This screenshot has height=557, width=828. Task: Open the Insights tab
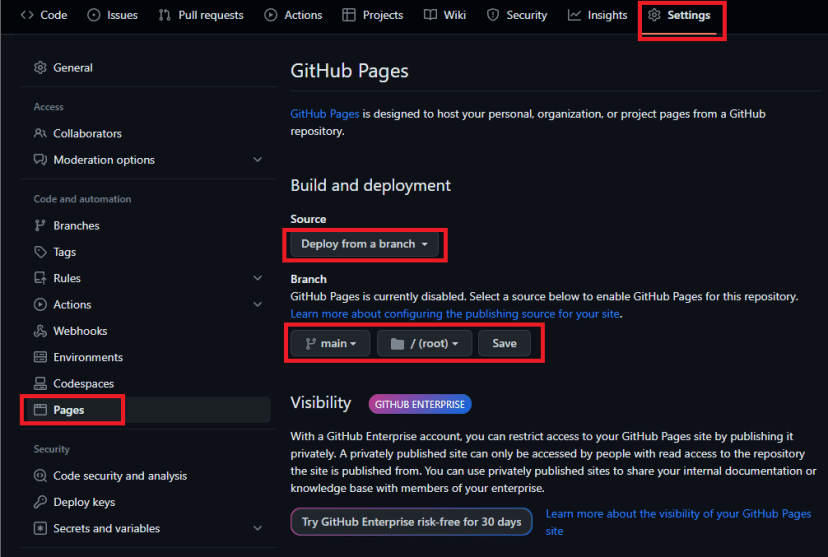[597, 15]
